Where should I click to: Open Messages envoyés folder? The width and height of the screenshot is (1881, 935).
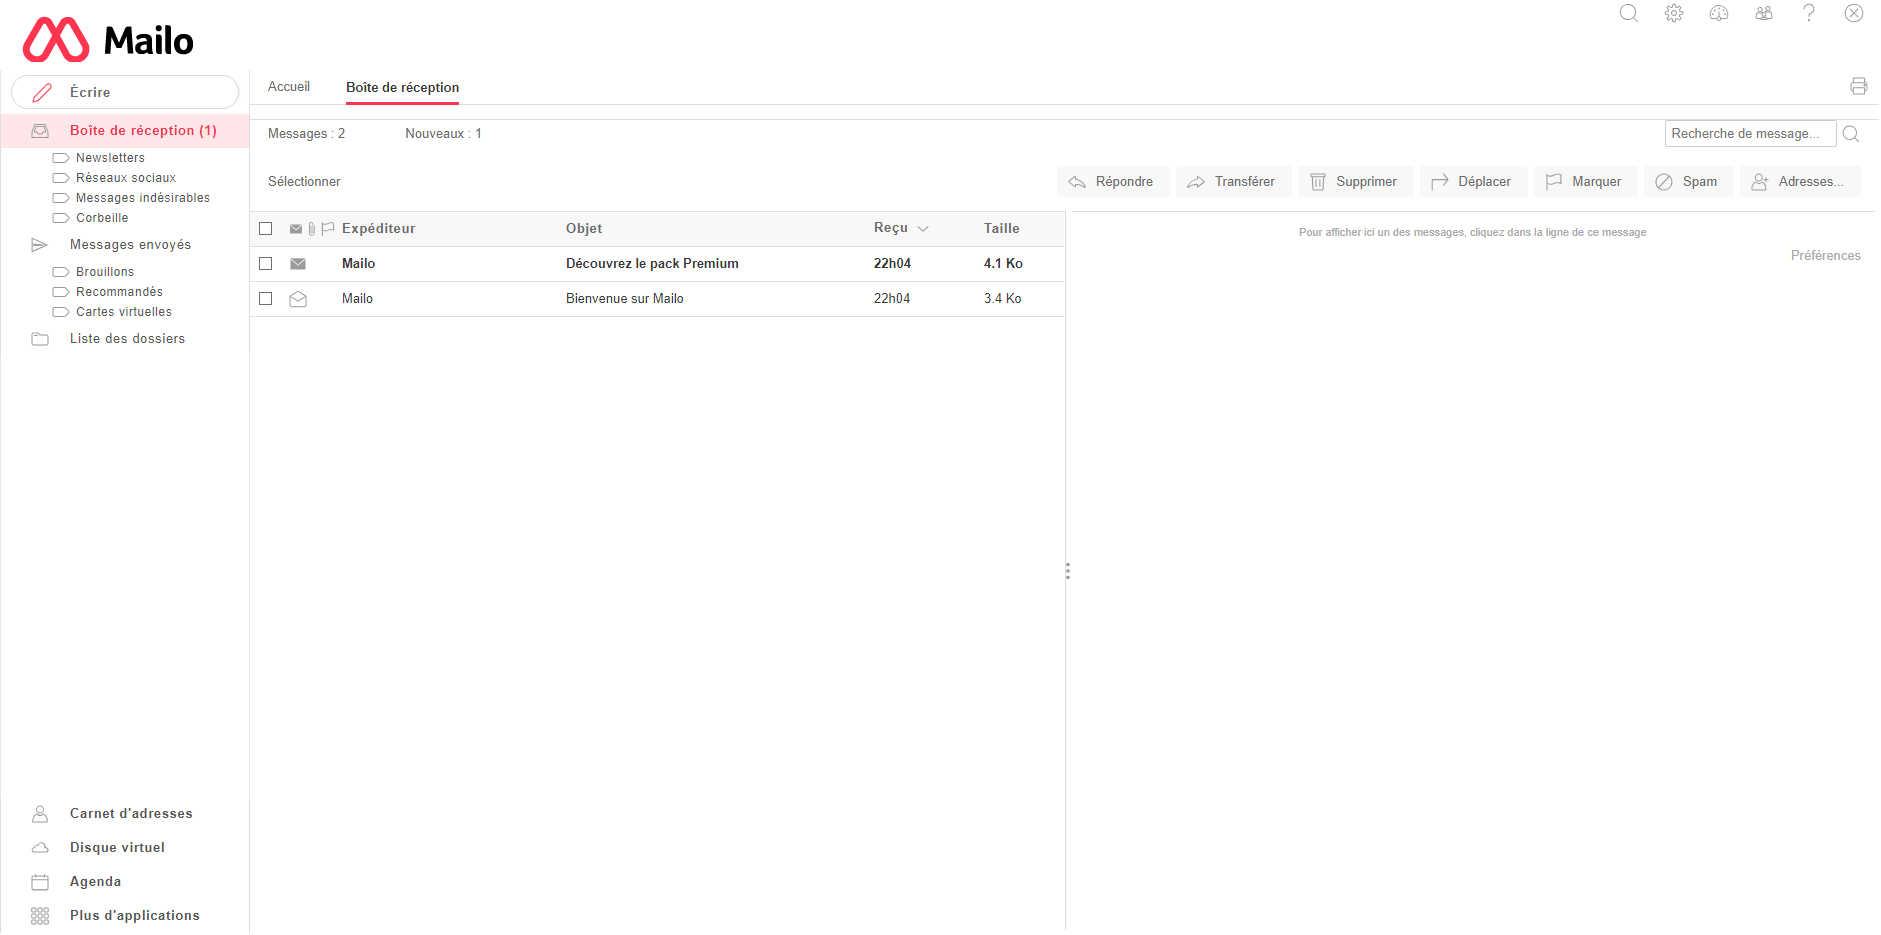(x=130, y=245)
